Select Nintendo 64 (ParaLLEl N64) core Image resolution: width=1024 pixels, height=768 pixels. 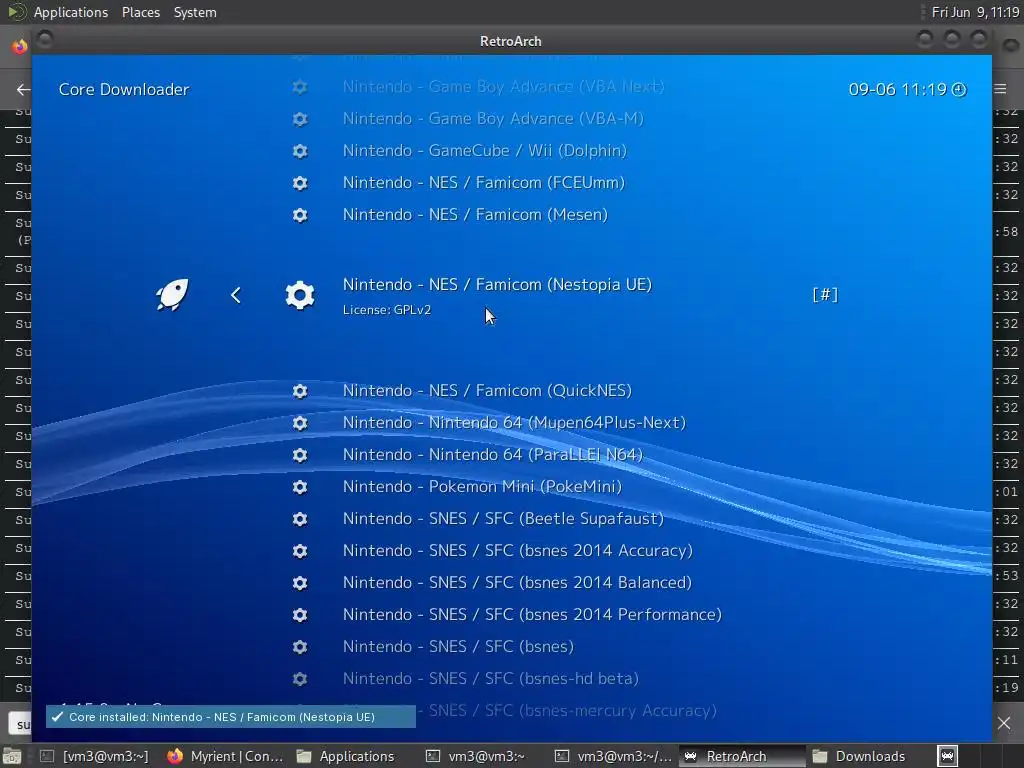click(x=493, y=454)
